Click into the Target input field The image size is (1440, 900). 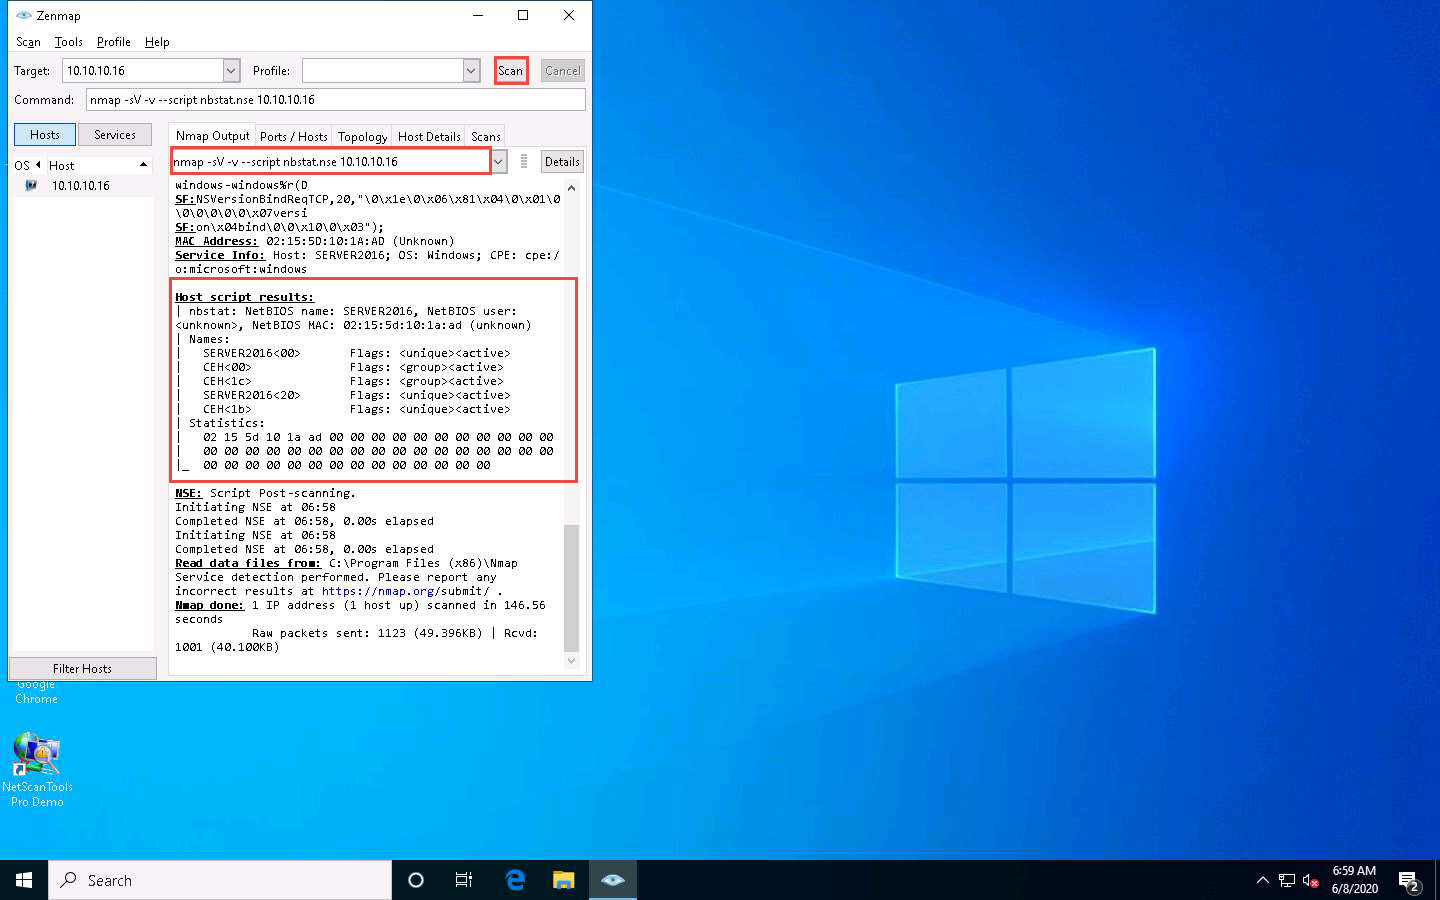coord(143,71)
